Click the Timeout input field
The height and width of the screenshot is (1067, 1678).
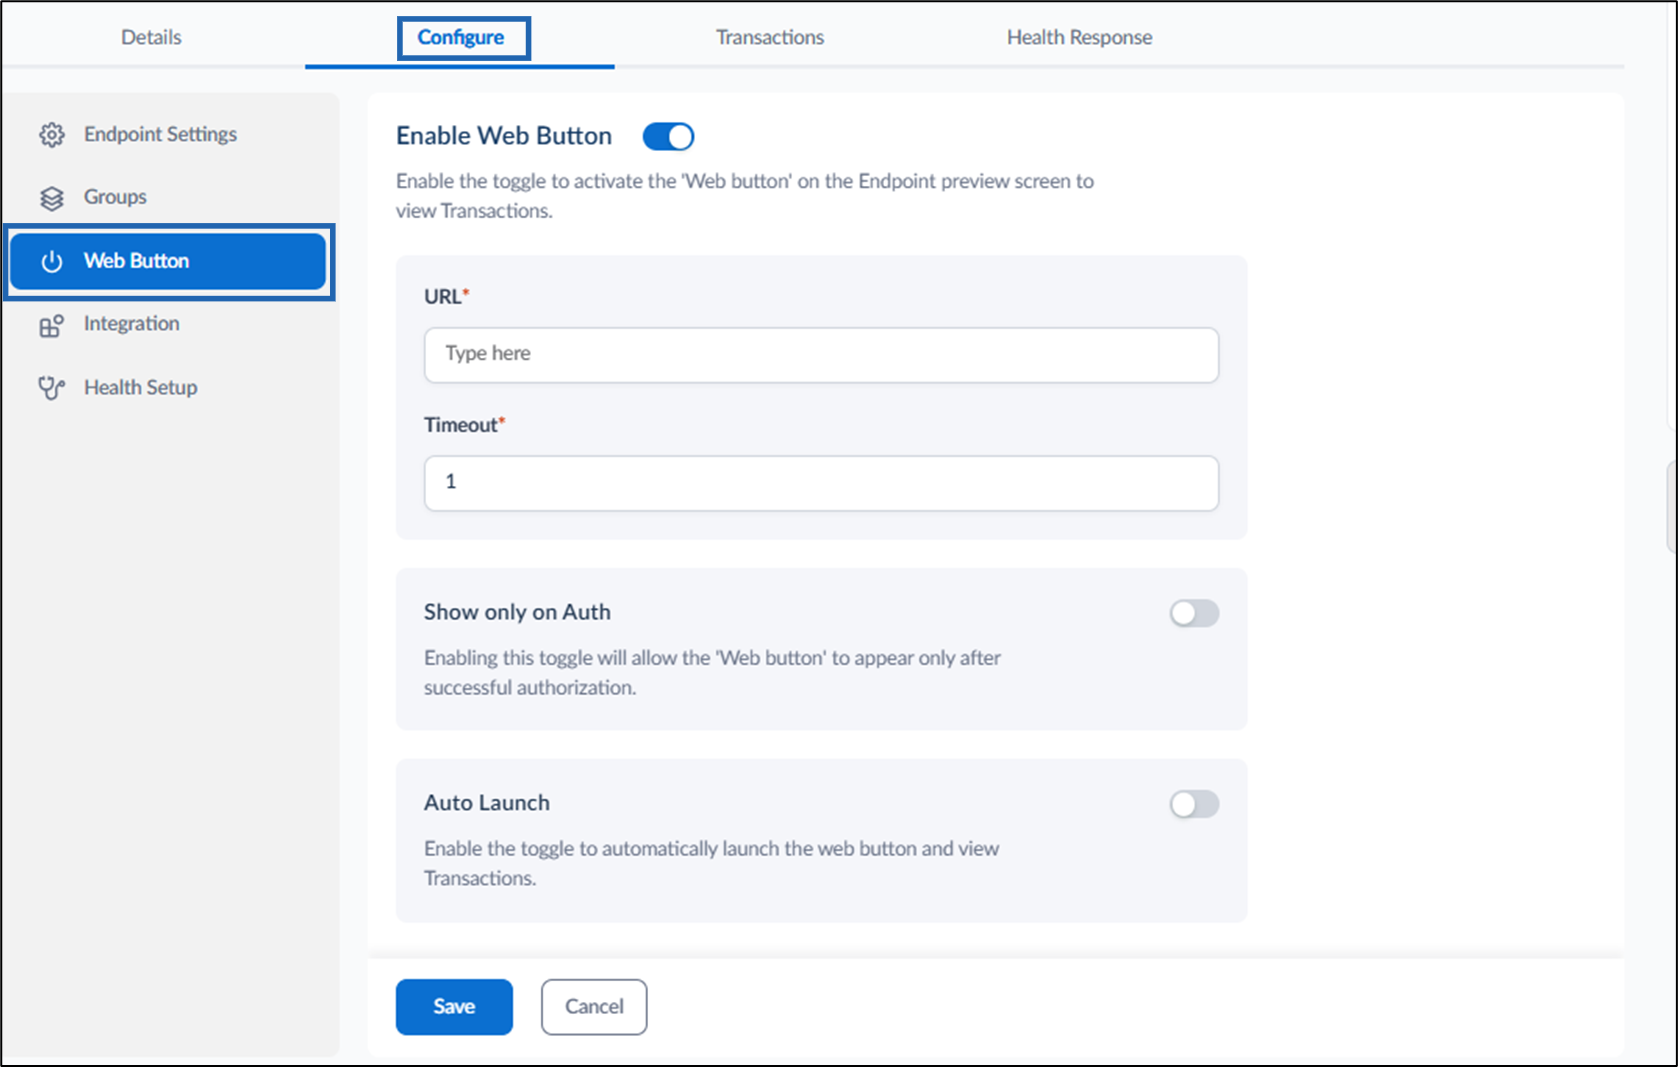(821, 483)
